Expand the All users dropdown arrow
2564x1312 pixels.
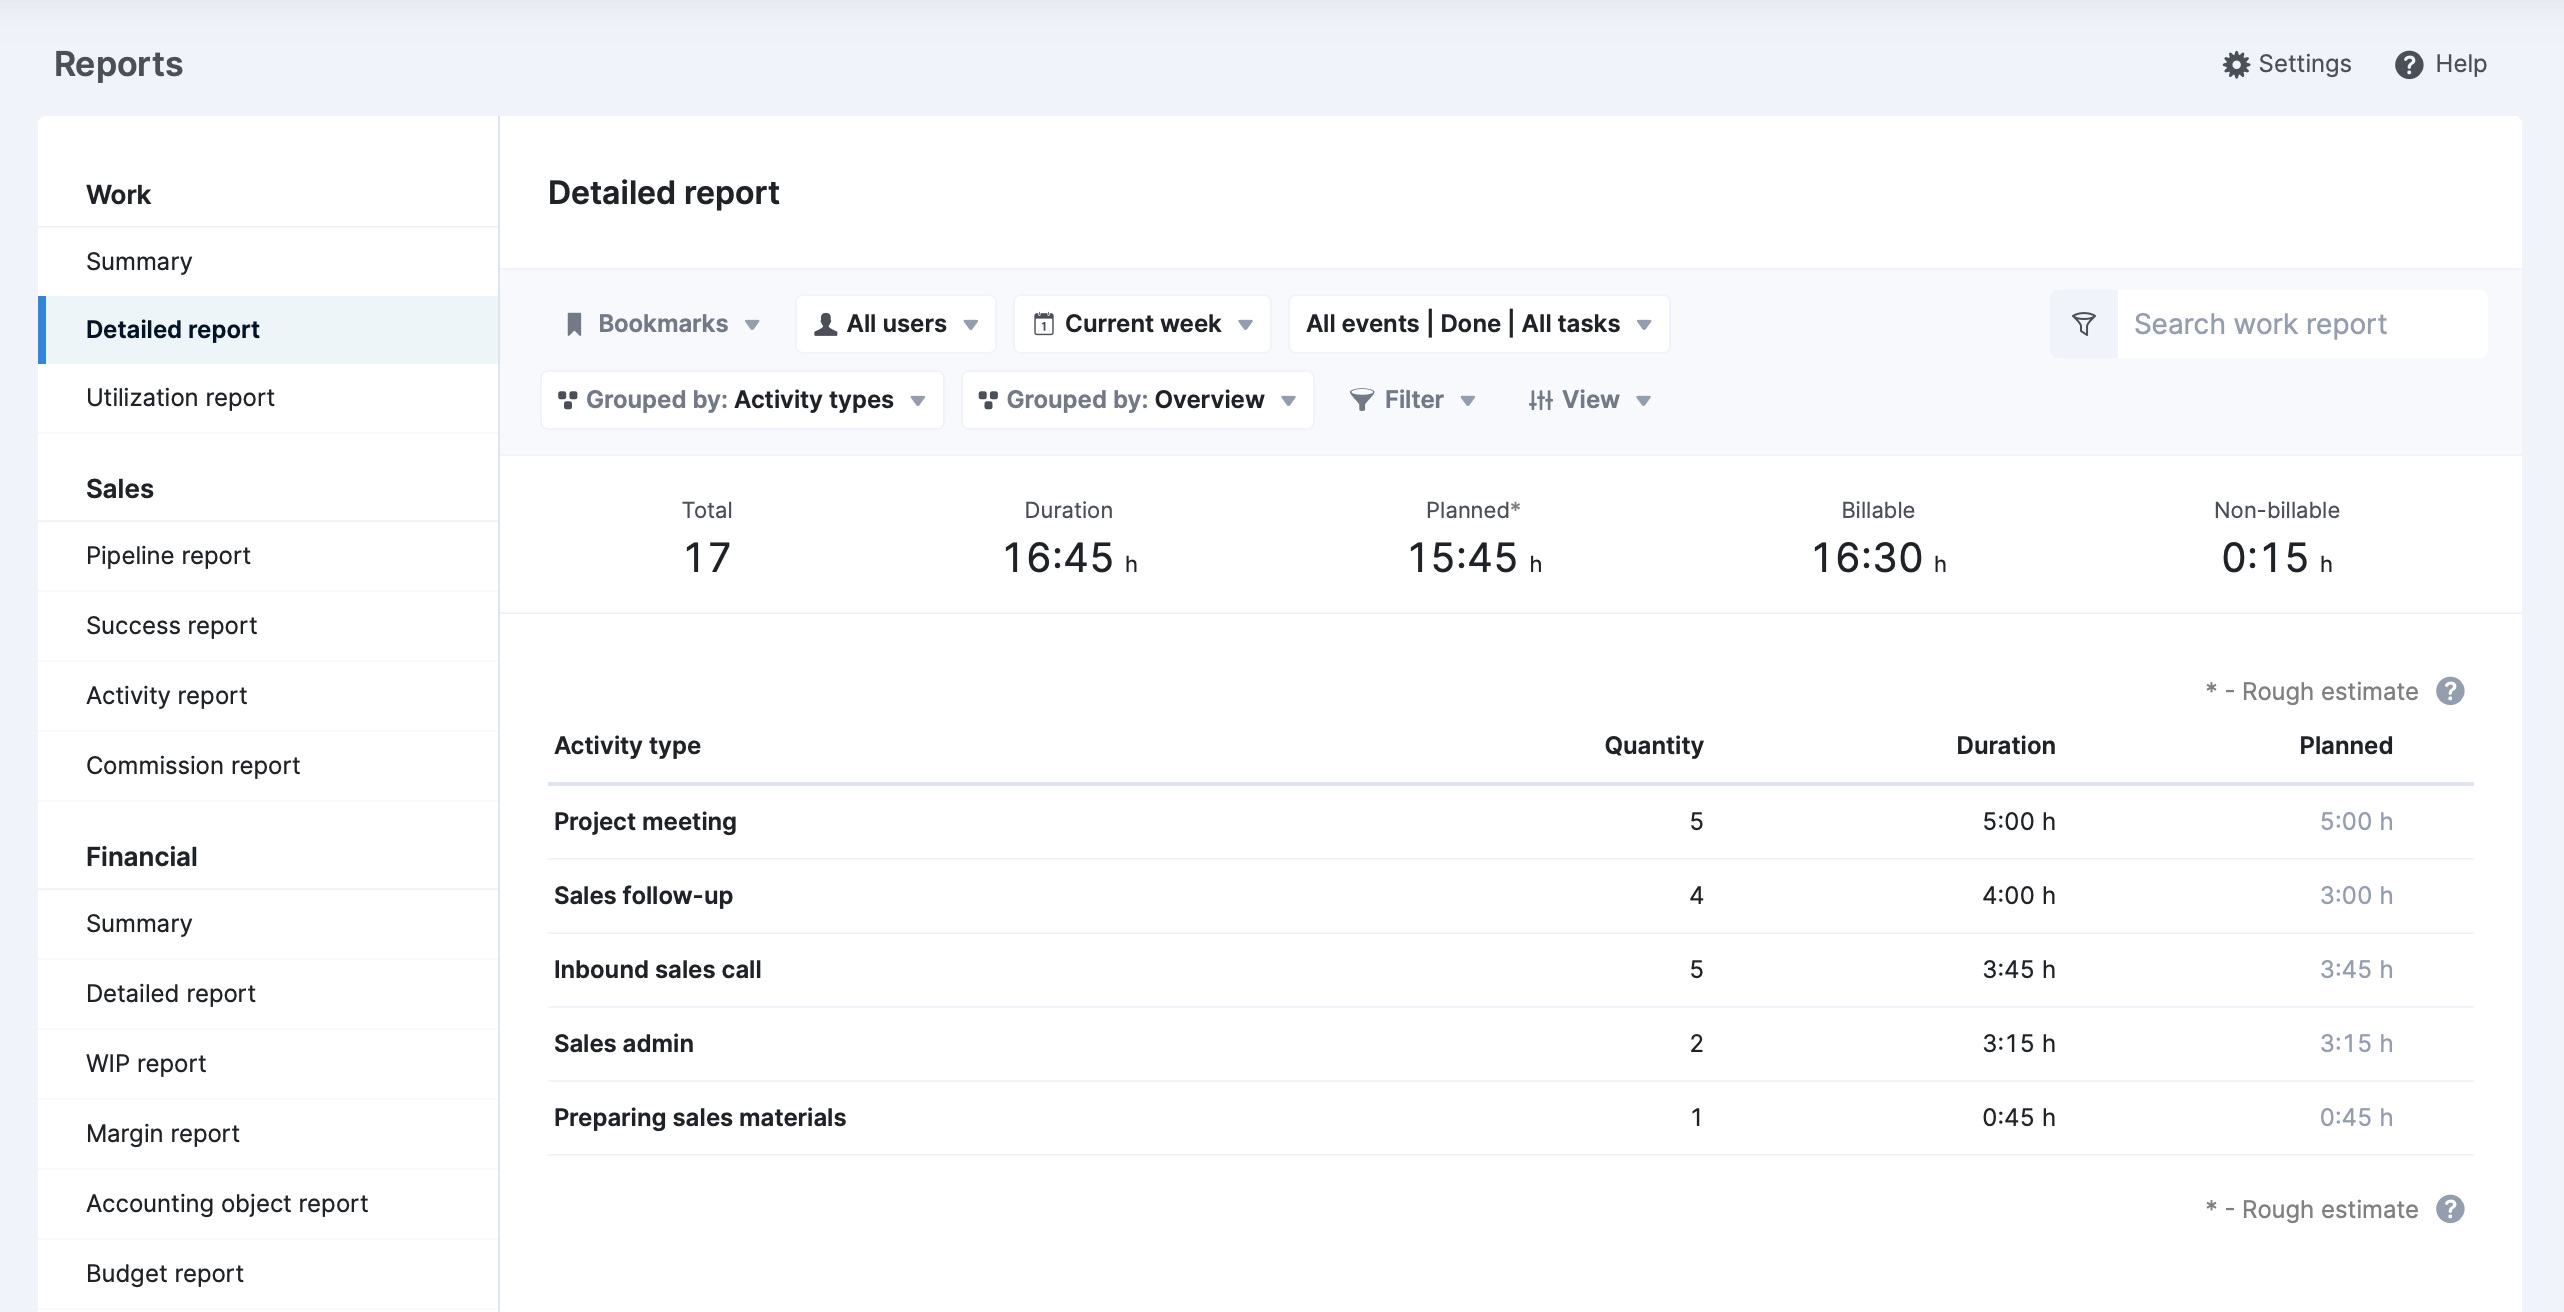[970, 325]
